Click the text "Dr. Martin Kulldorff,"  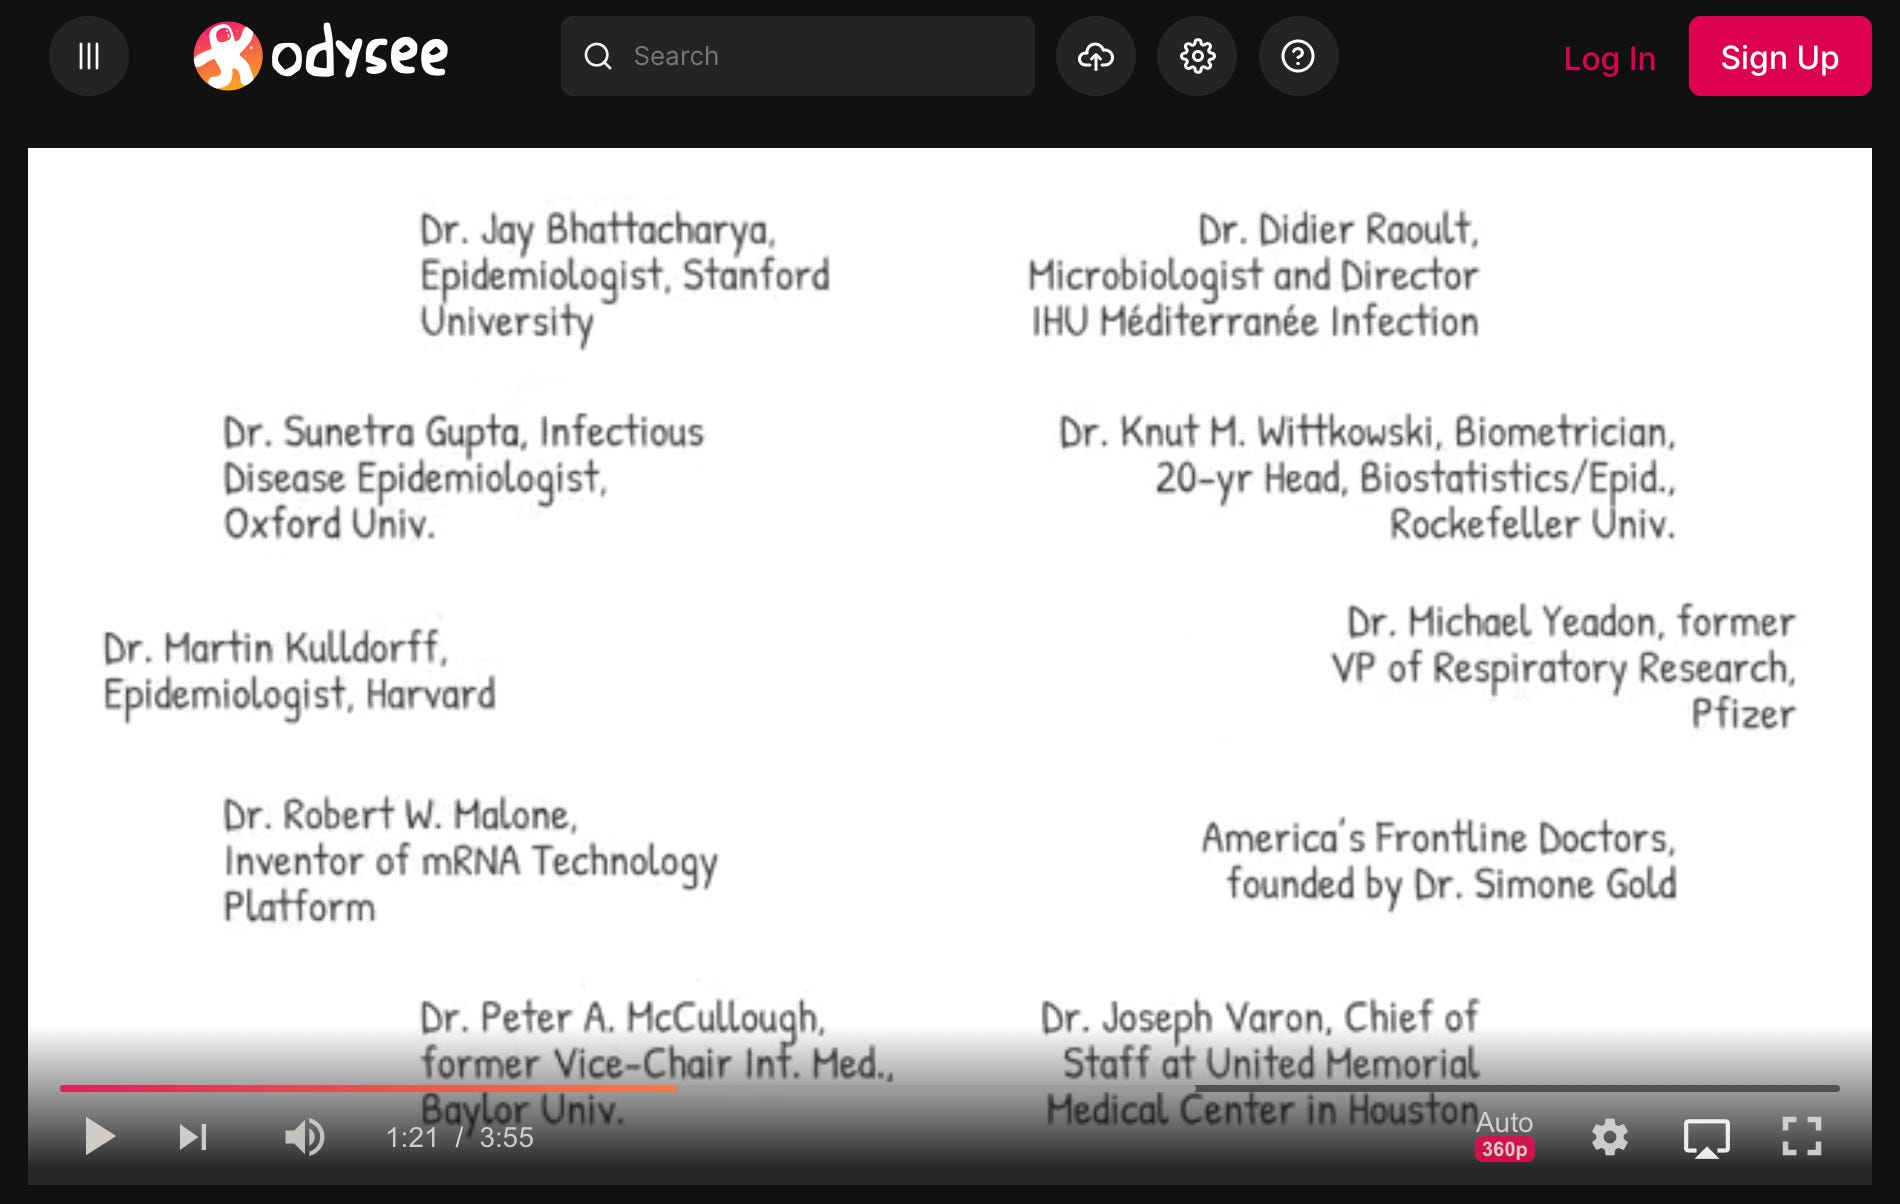click(276, 648)
